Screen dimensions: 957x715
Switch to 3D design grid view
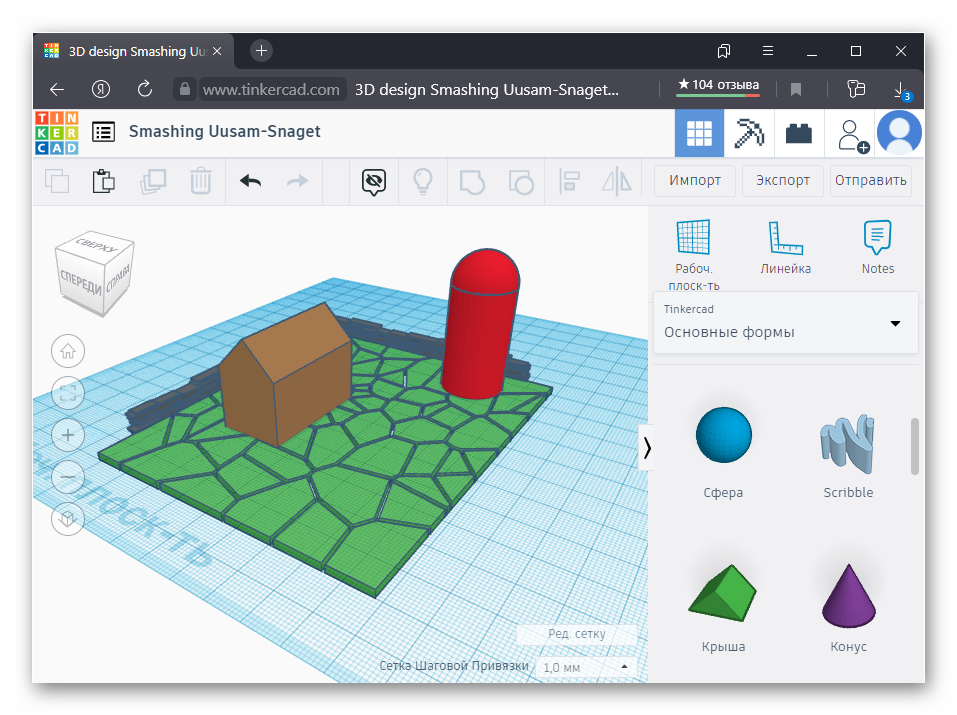coord(699,133)
